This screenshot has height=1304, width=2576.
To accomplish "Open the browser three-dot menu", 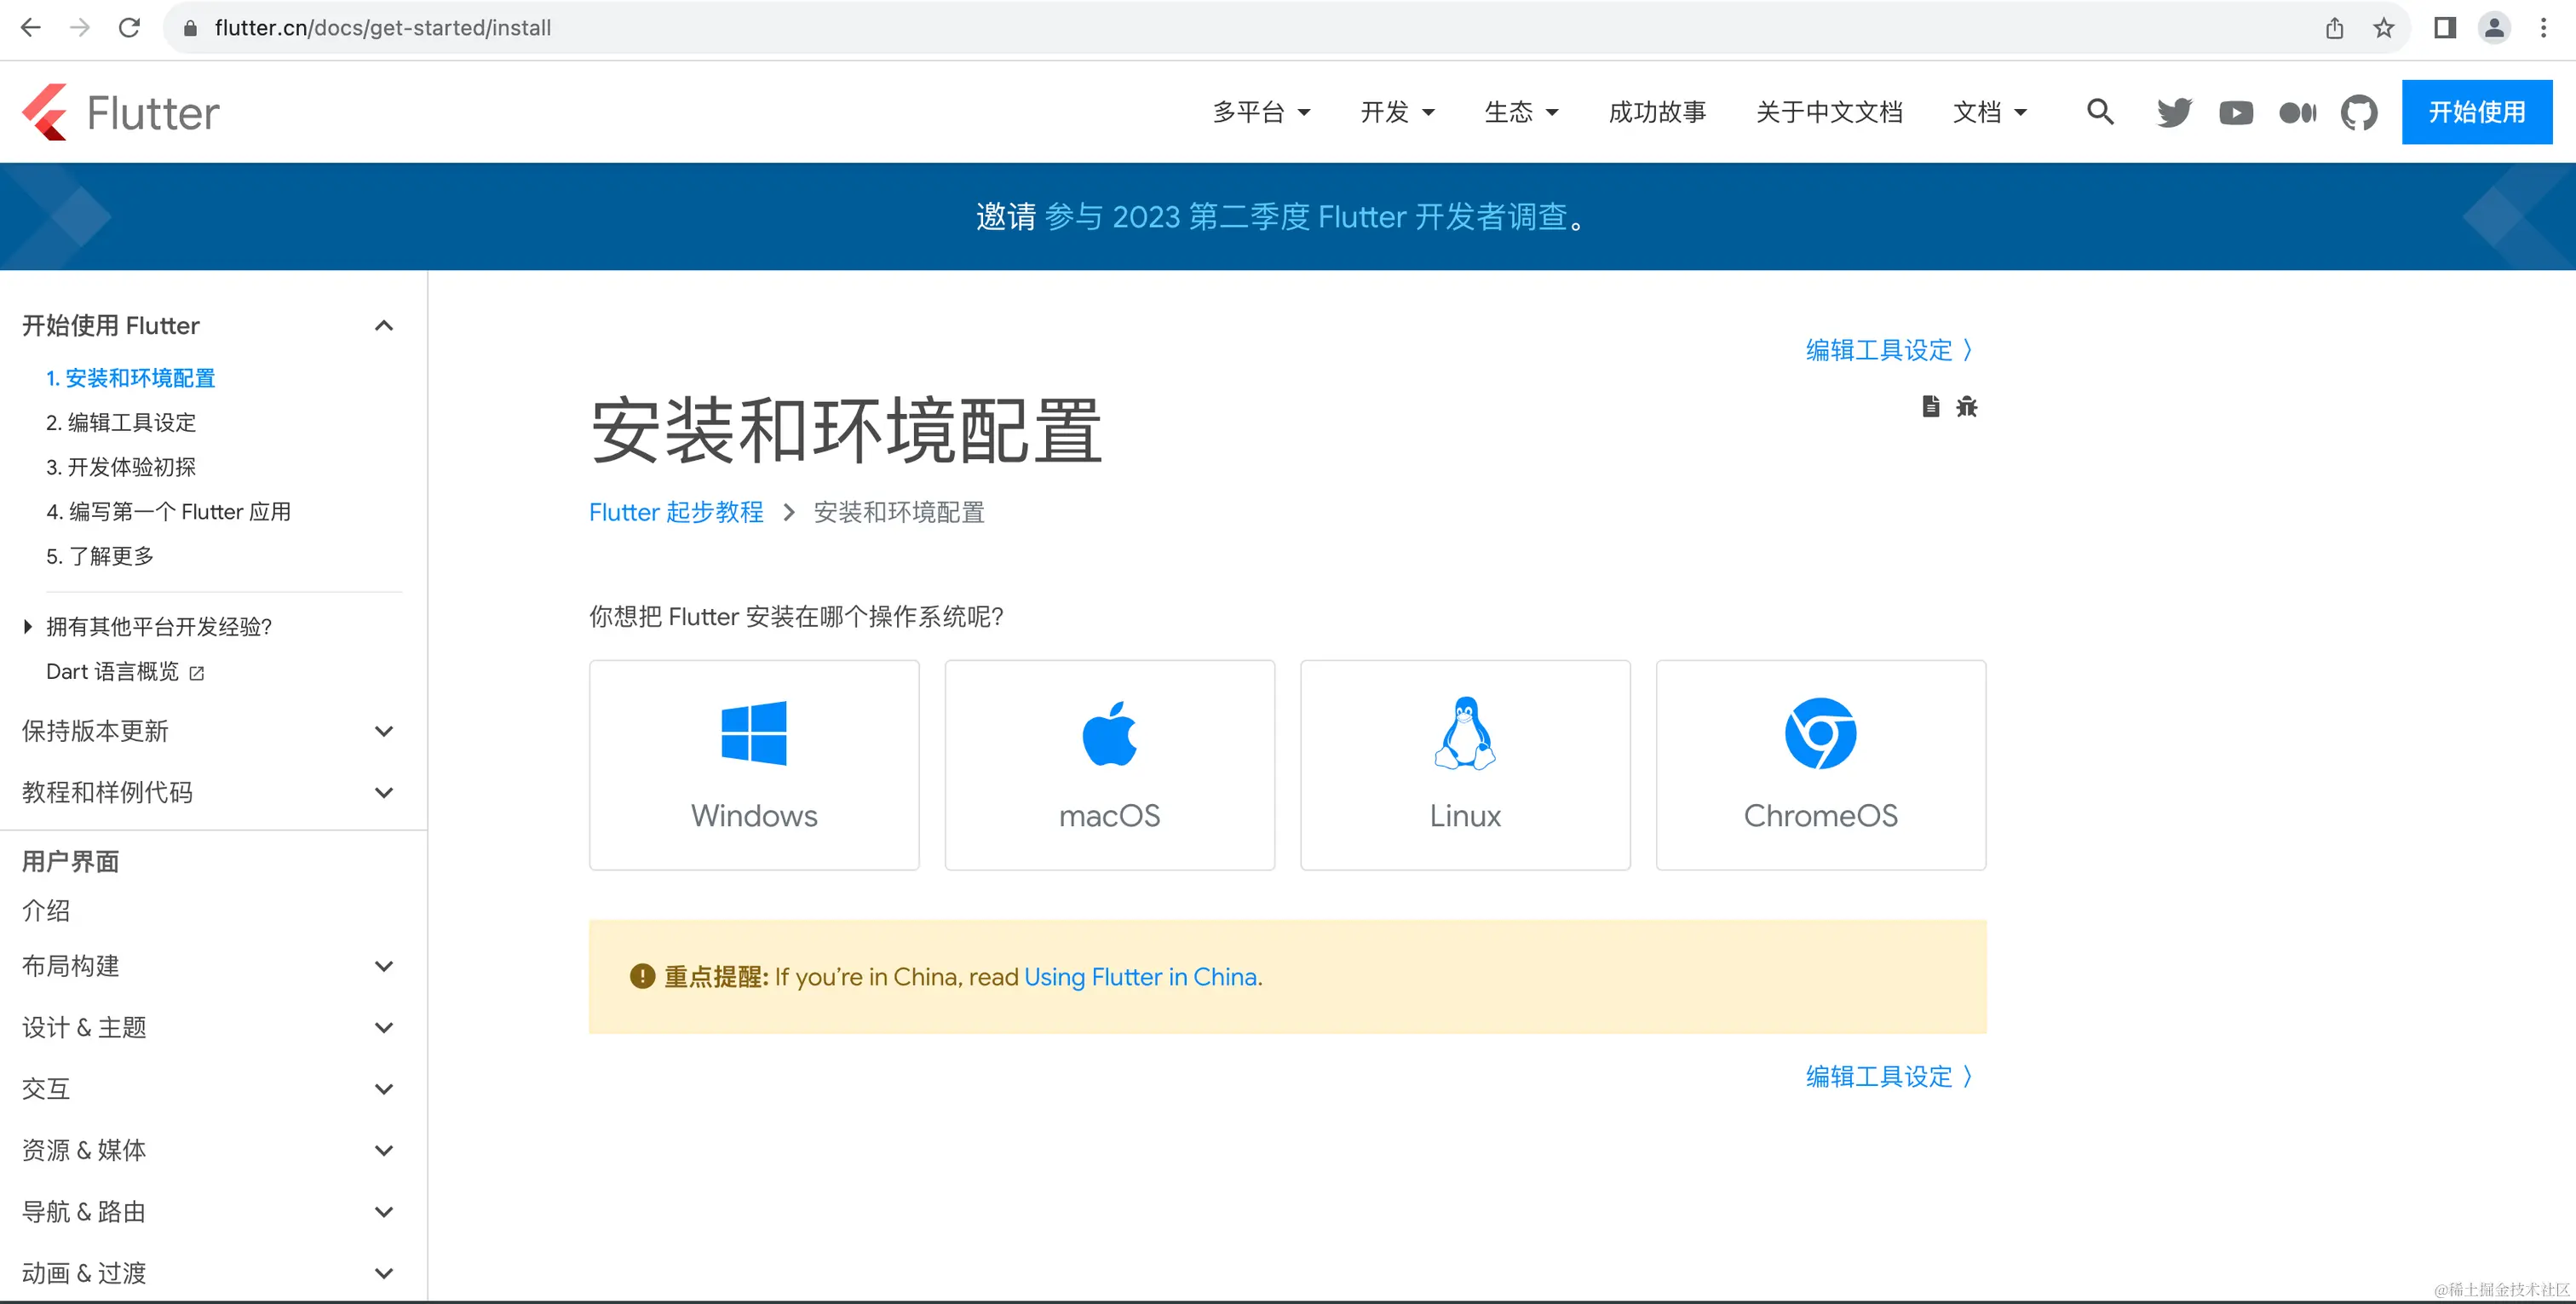I will click(2544, 28).
